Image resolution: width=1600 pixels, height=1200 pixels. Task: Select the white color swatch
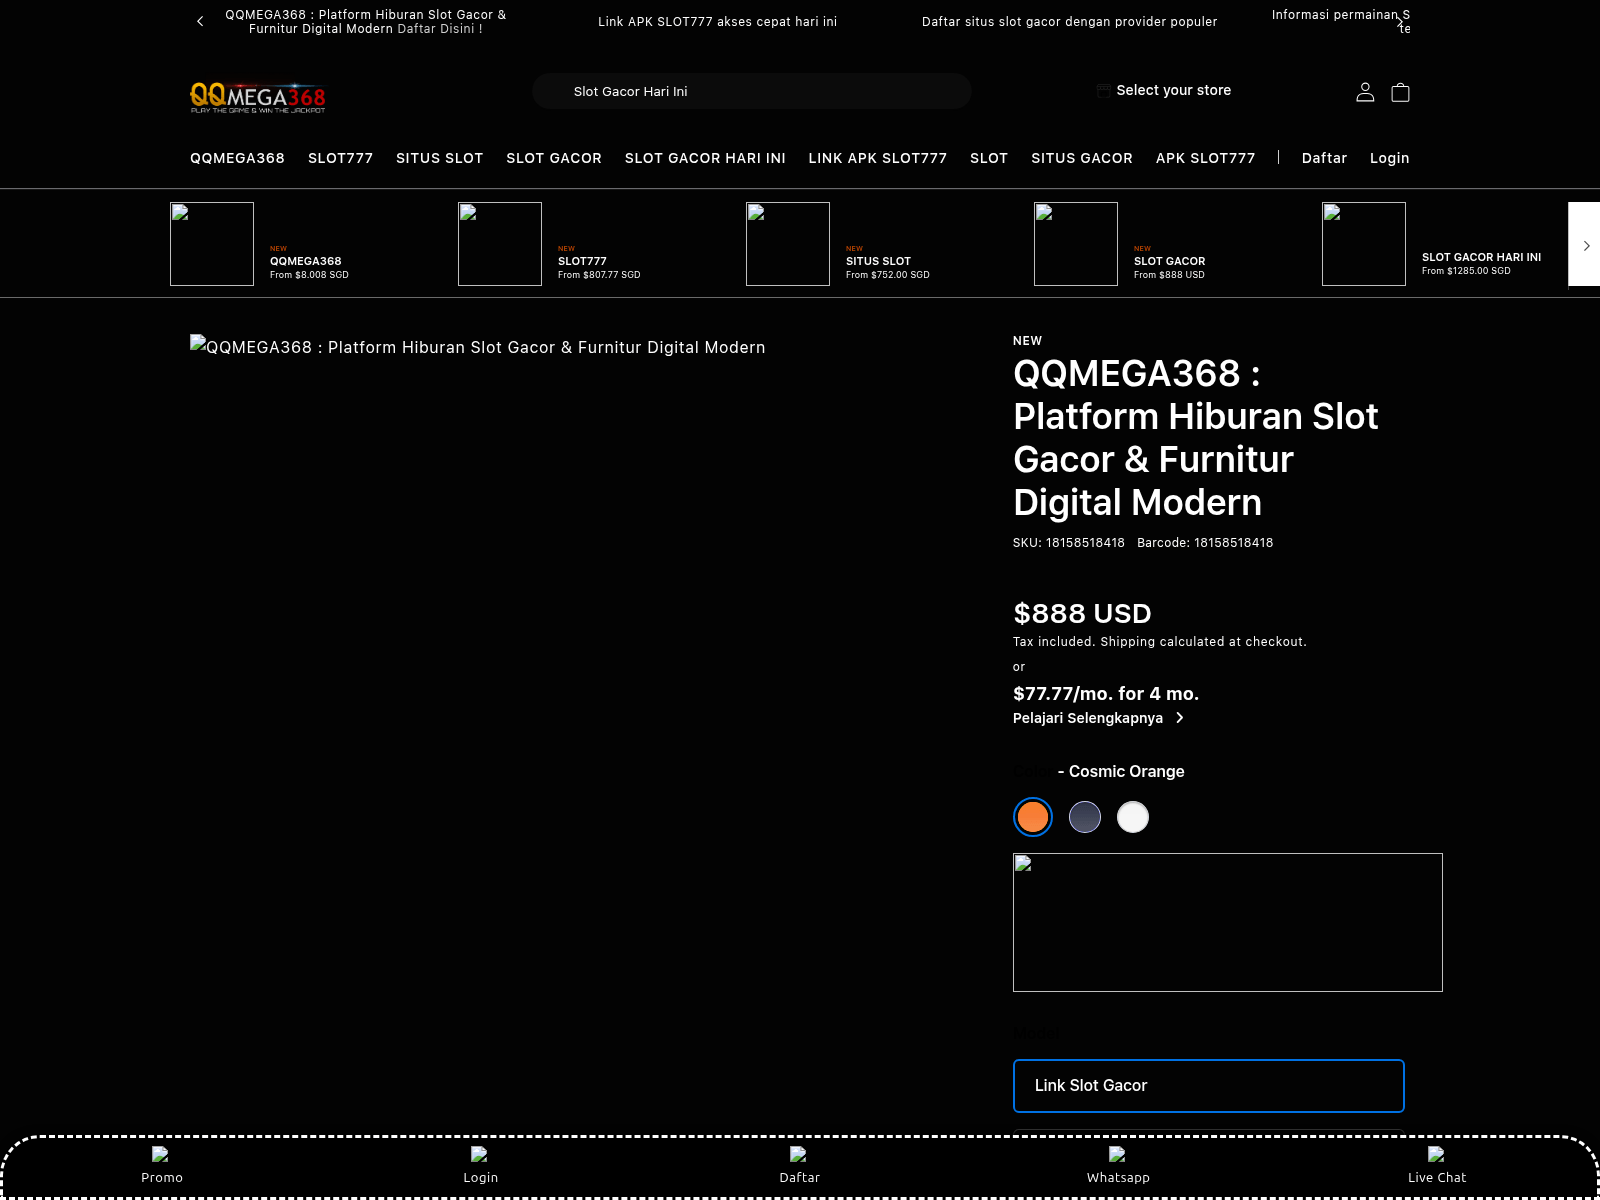coord(1133,817)
